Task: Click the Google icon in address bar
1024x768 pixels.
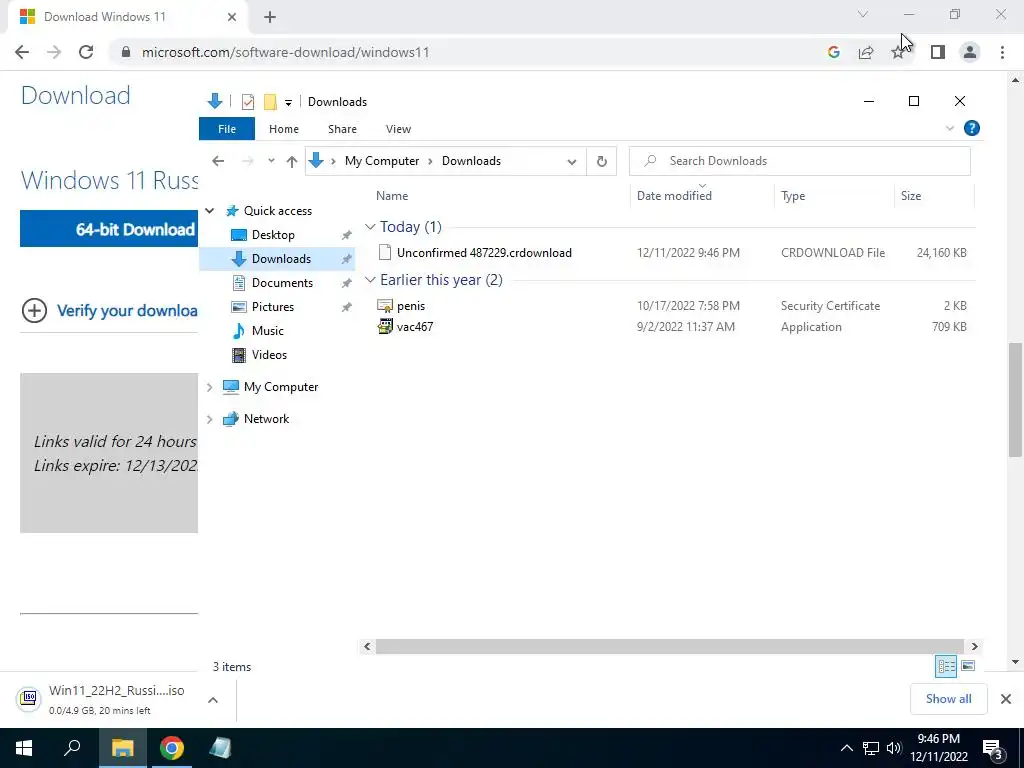Action: click(x=833, y=52)
